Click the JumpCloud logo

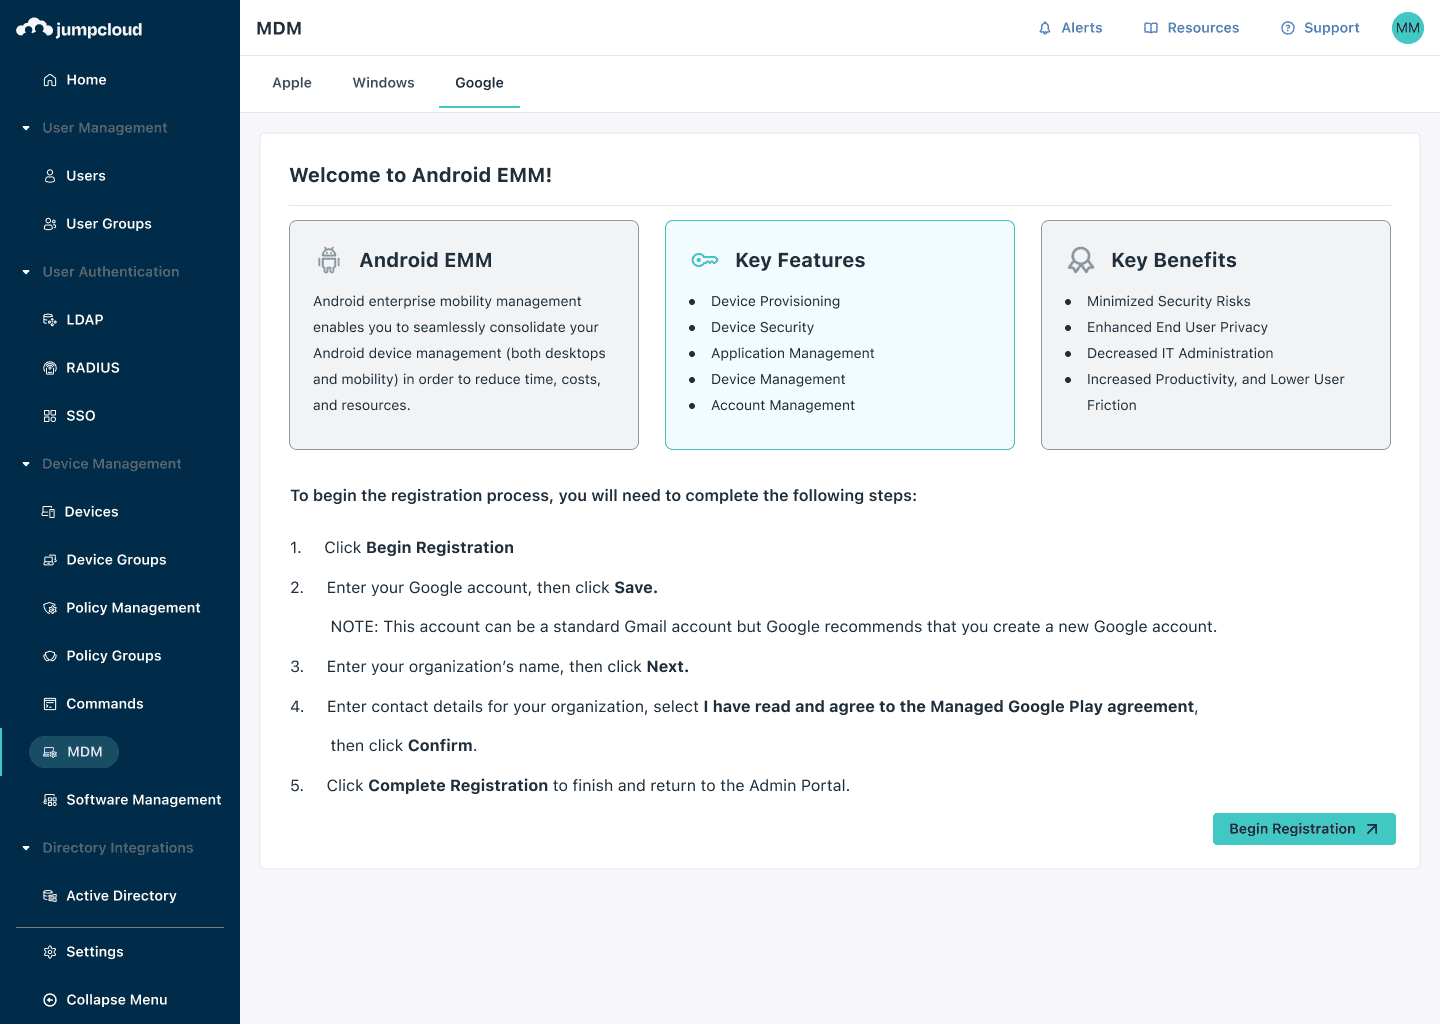point(79,29)
